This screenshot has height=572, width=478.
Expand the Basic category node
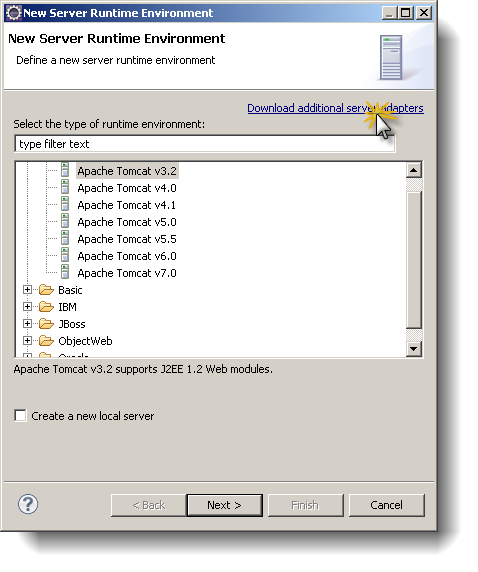[27, 290]
